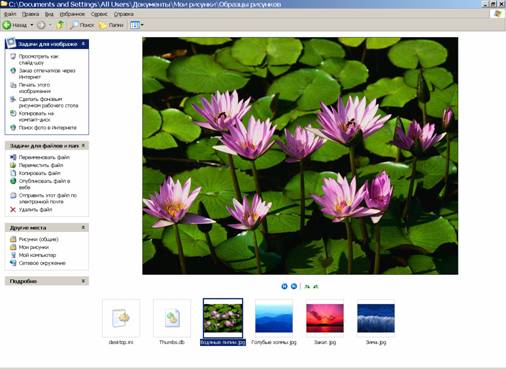Click the globe icon beside Опубликовать файл в вебе
Image resolution: width=506 pixels, height=369 pixels.
click(13, 181)
